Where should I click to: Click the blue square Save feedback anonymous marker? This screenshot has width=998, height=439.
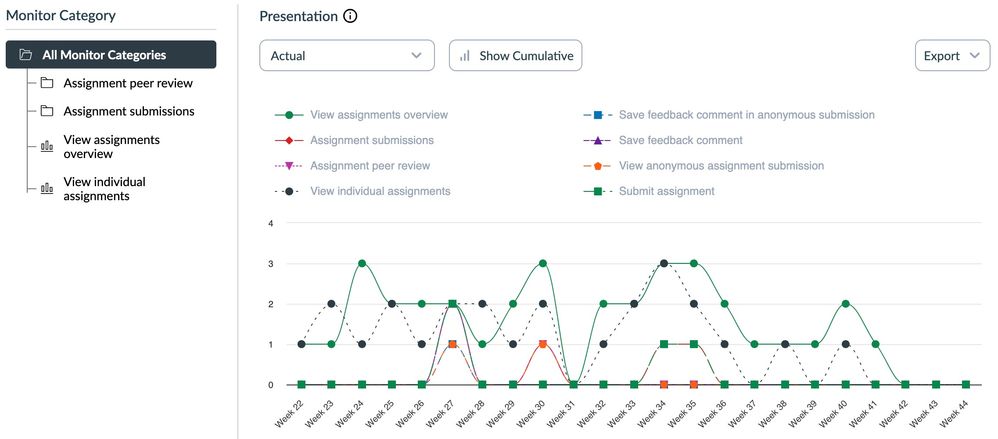tap(597, 115)
